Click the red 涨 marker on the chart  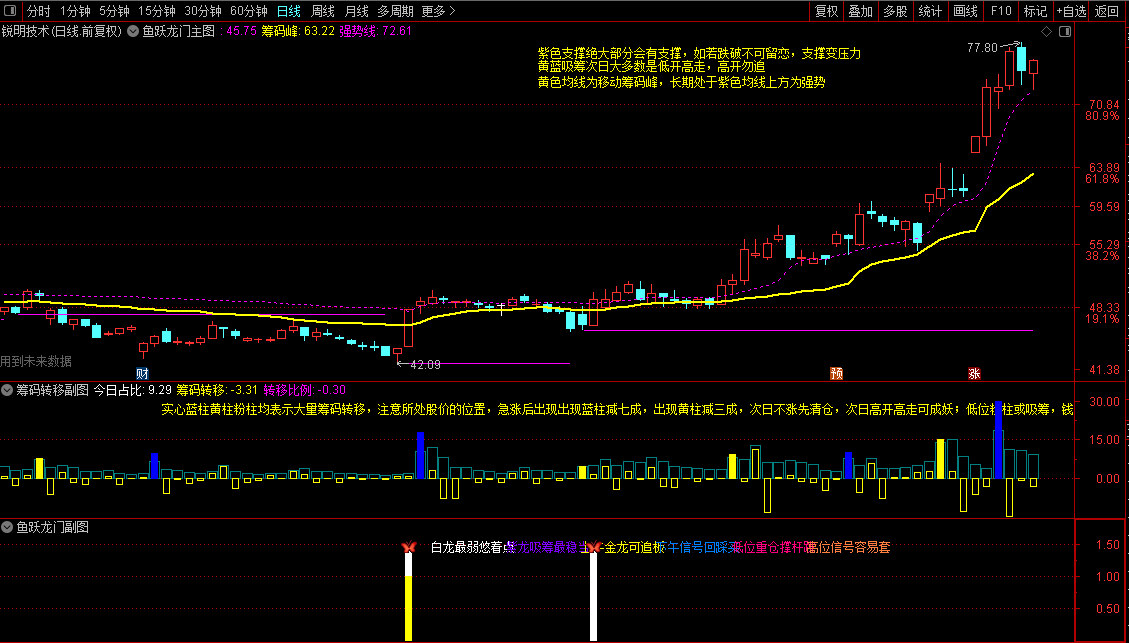(x=973, y=373)
